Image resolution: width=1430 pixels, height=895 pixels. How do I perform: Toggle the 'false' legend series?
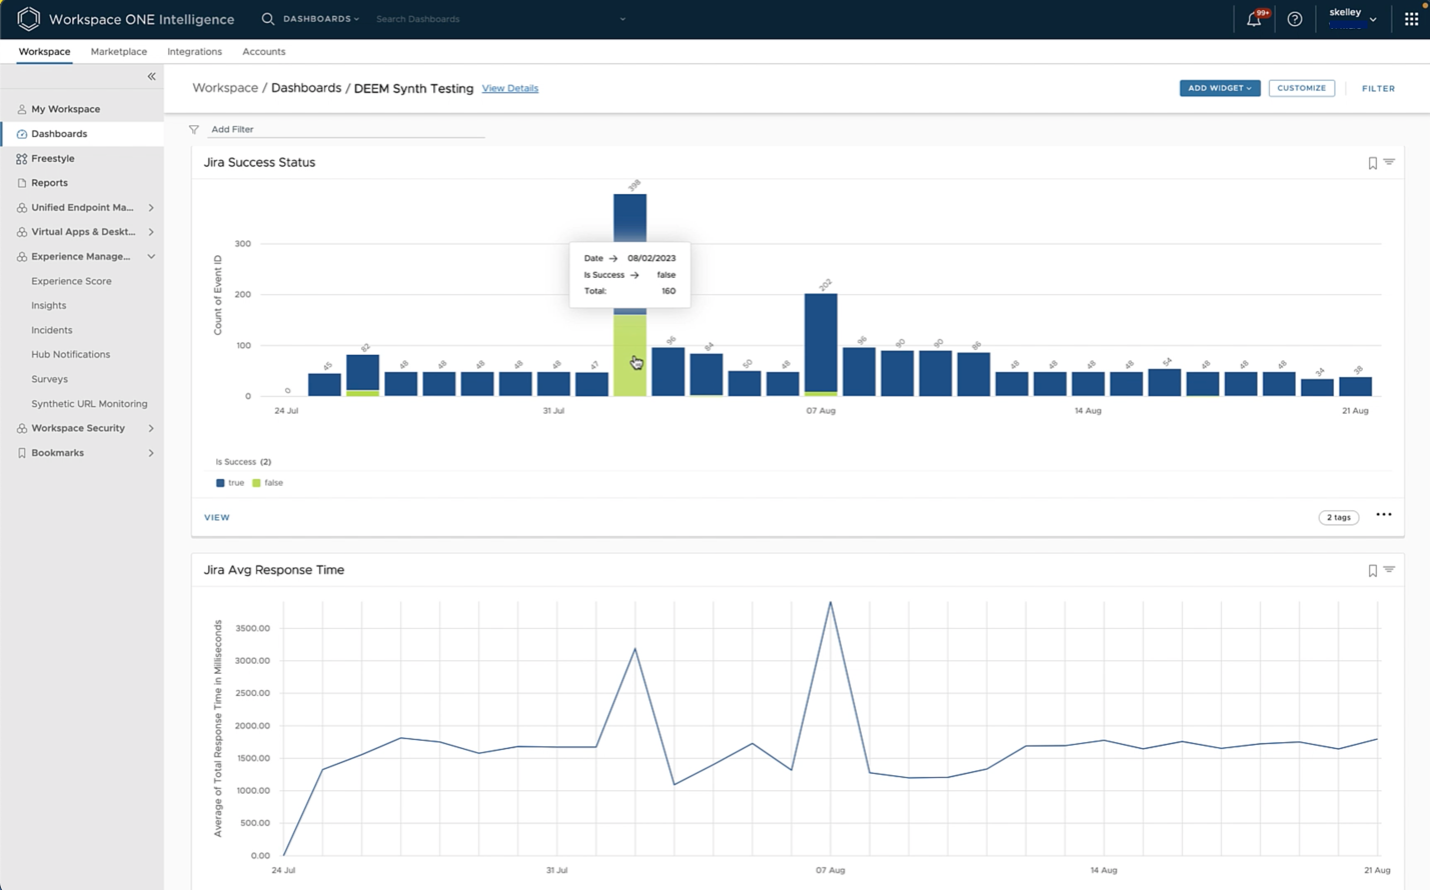[268, 483]
